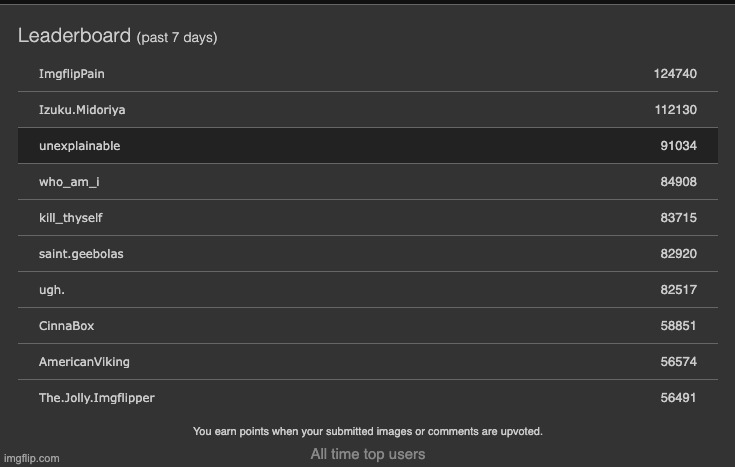Select The.Jolly.Imgflipper username
Image resolution: width=735 pixels, height=467 pixels.
click(x=97, y=398)
